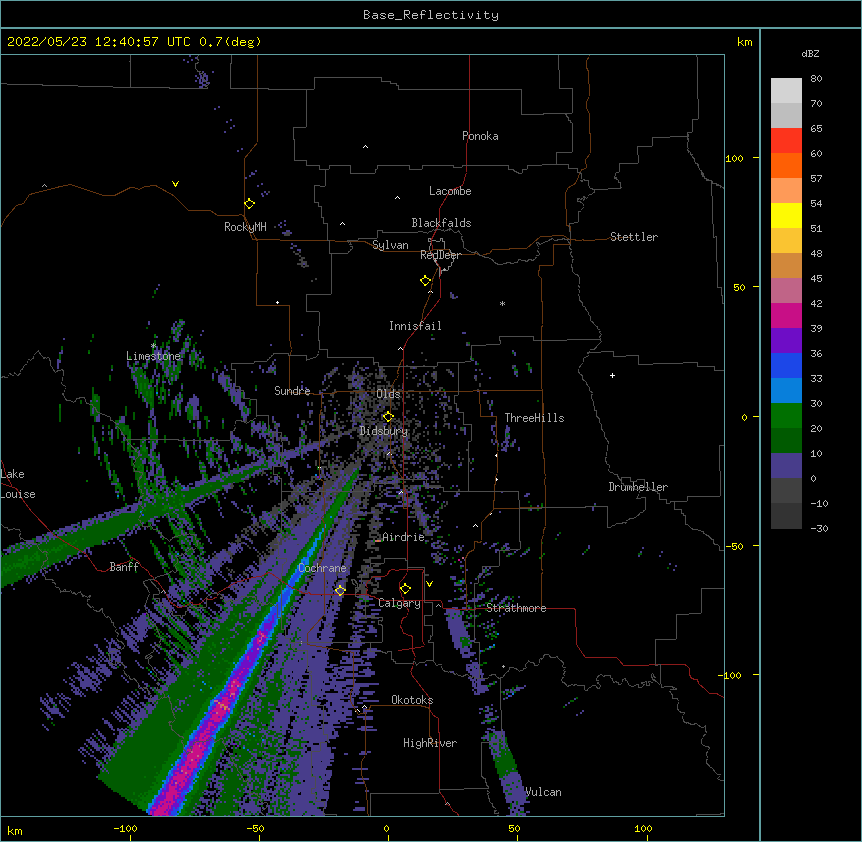Select the Banff label
Image resolution: width=862 pixels, height=842 pixels.
[x=124, y=567]
